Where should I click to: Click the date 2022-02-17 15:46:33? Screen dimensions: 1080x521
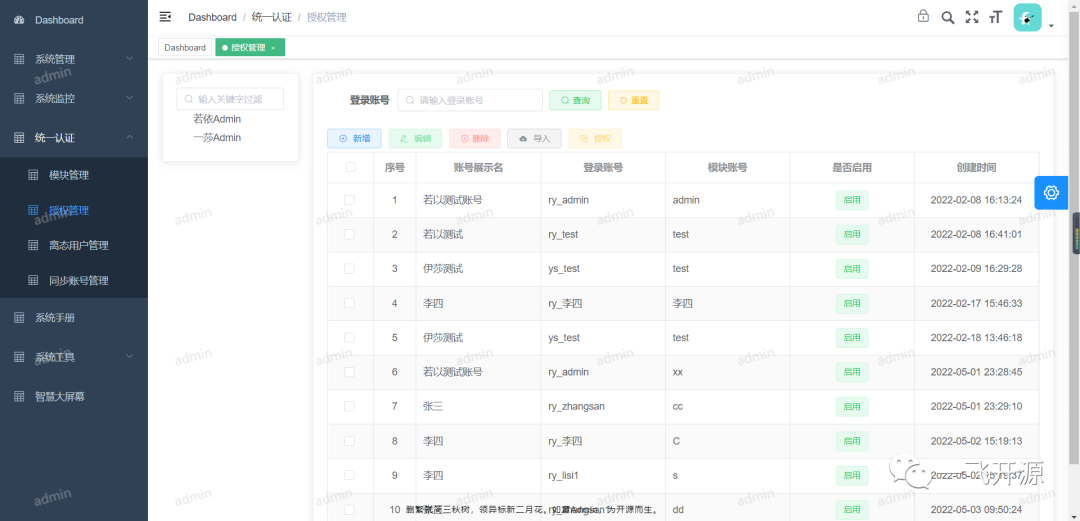[x=976, y=303]
